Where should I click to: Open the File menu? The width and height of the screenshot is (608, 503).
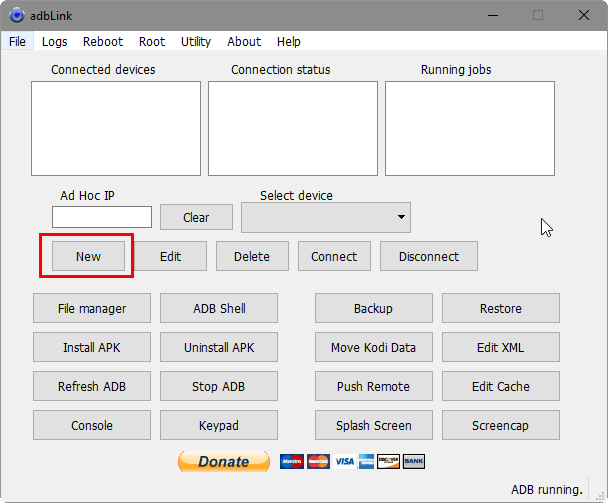point(17,41)
